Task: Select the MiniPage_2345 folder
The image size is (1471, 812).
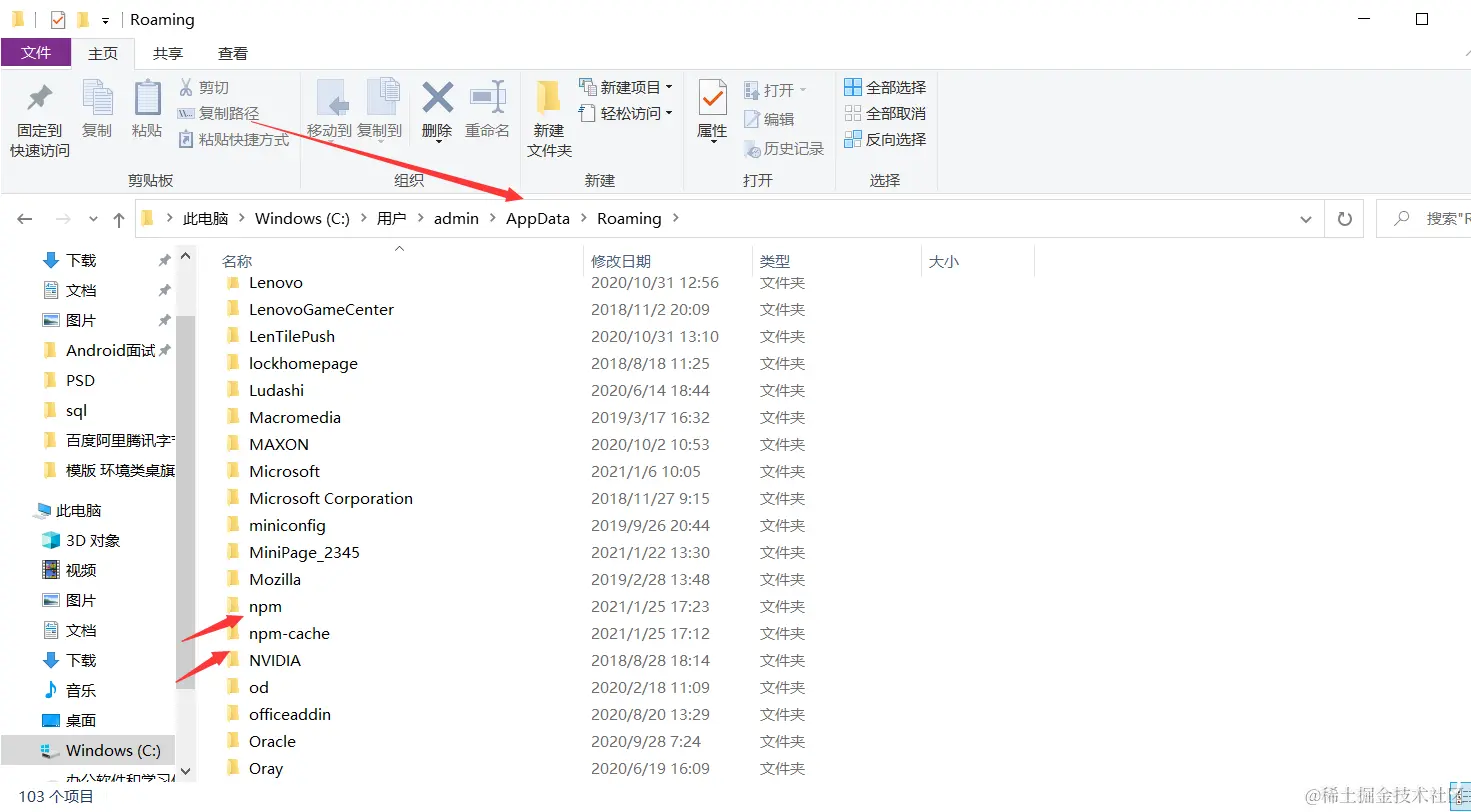Action: click(x=304, y=552)
